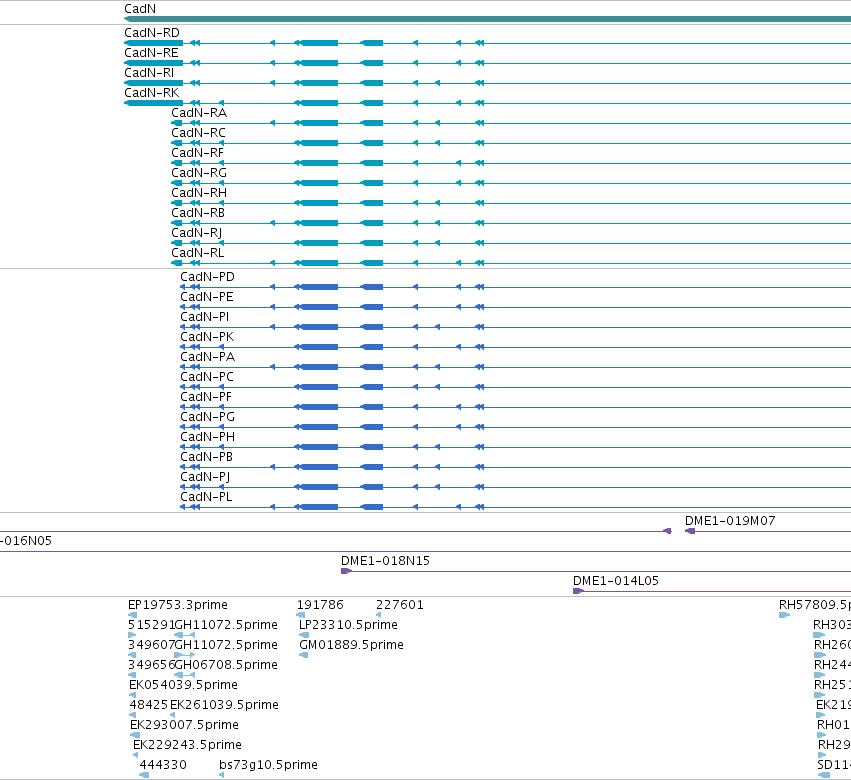Pick the CadN-PF protein label
This screenshot has height=780, width=851.
tap(206, 397)
